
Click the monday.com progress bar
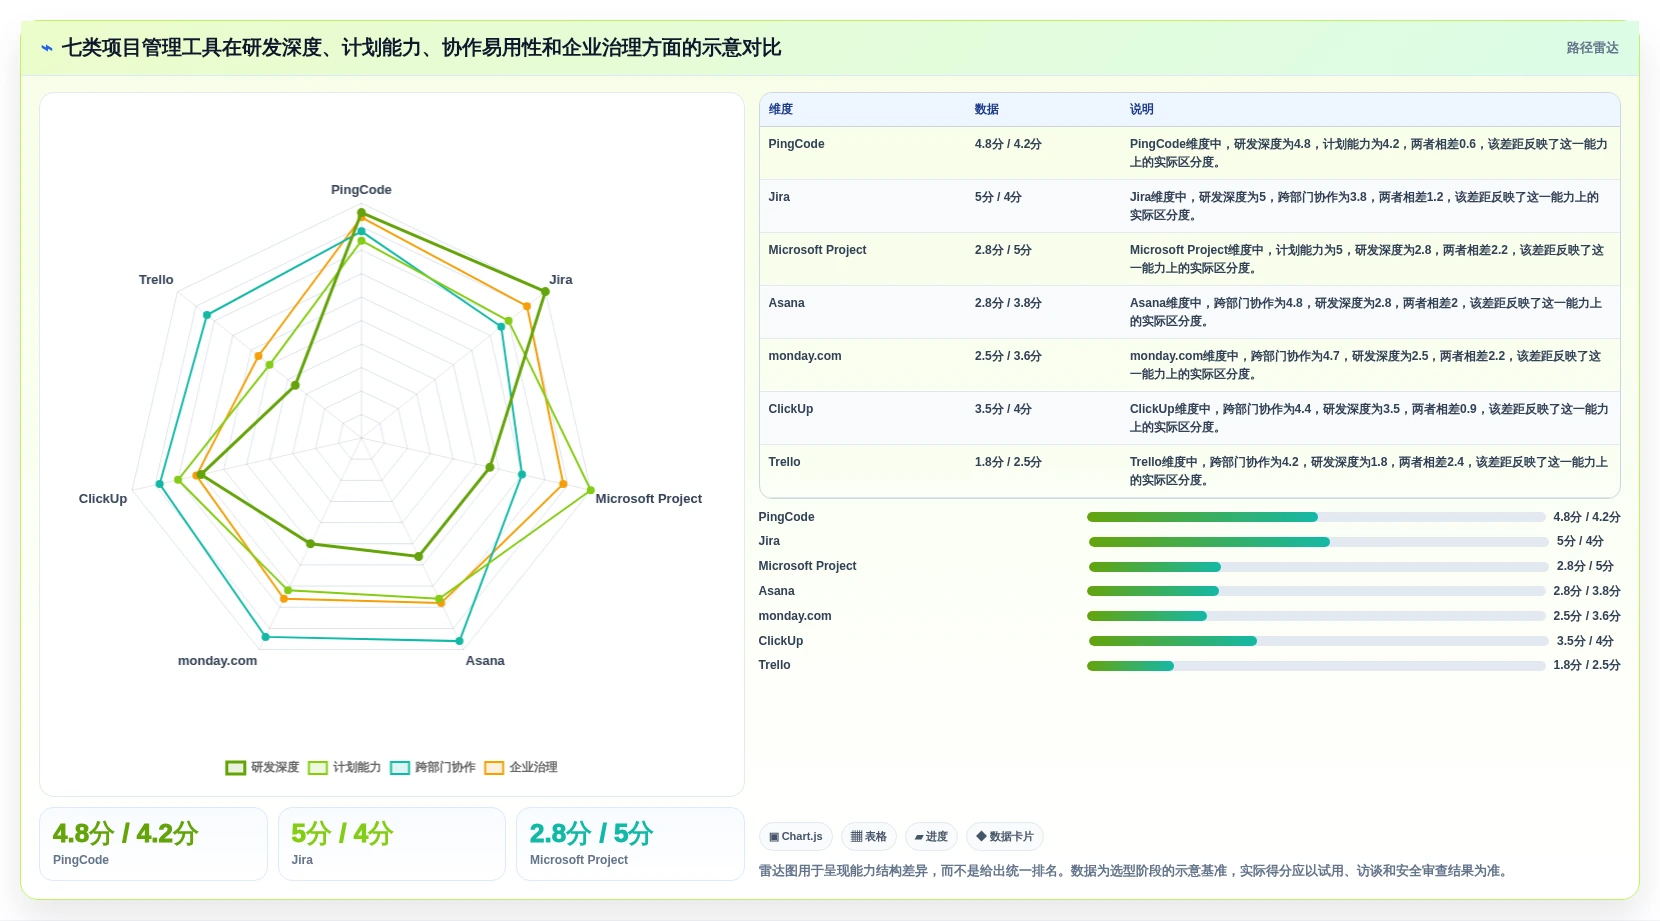point(1316,616)
